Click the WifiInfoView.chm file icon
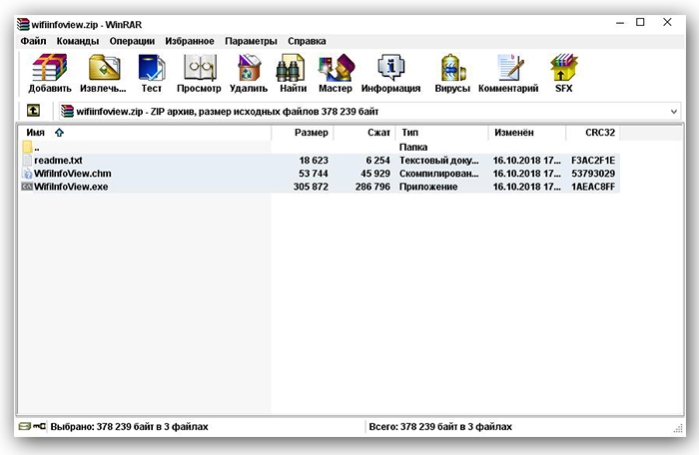 point(27,174)
